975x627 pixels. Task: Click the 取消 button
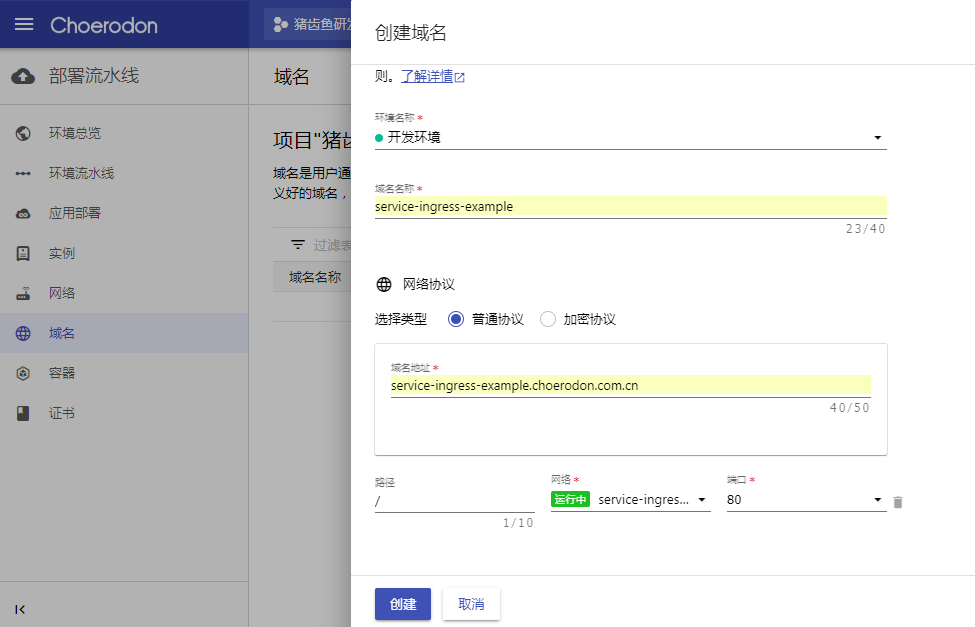tap(471, 604)
